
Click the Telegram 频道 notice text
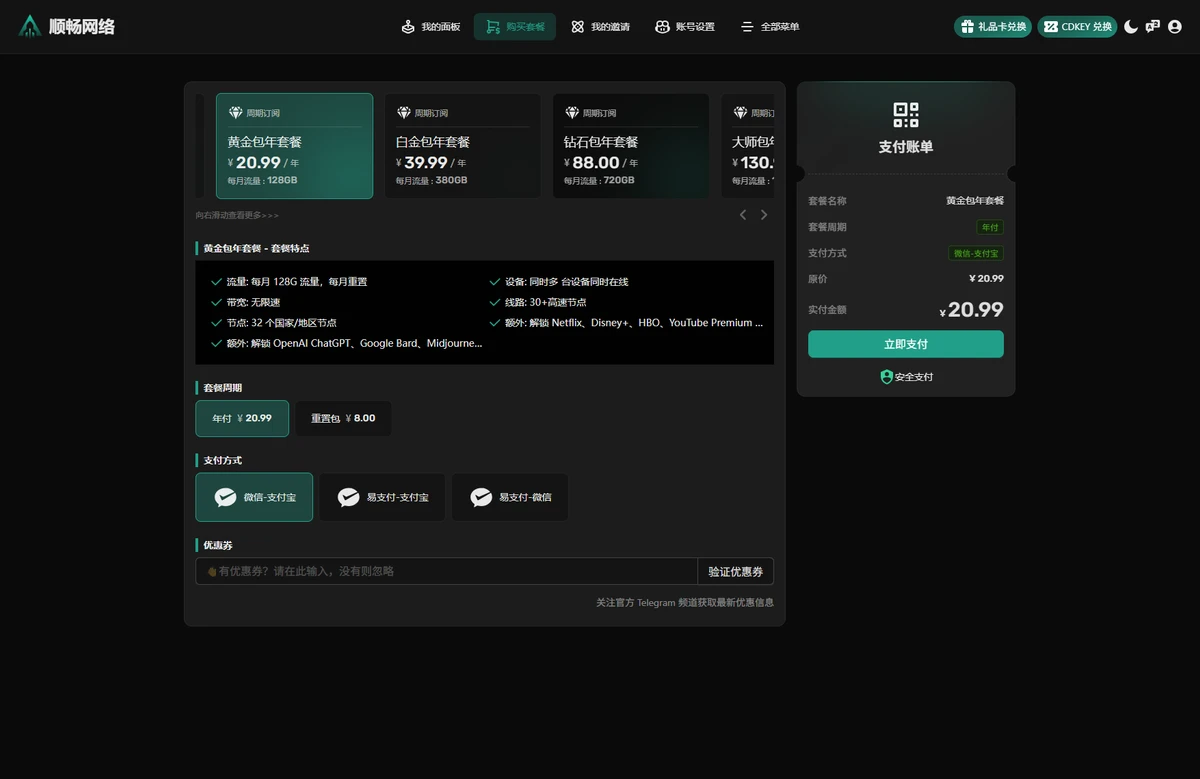(685, 603)
